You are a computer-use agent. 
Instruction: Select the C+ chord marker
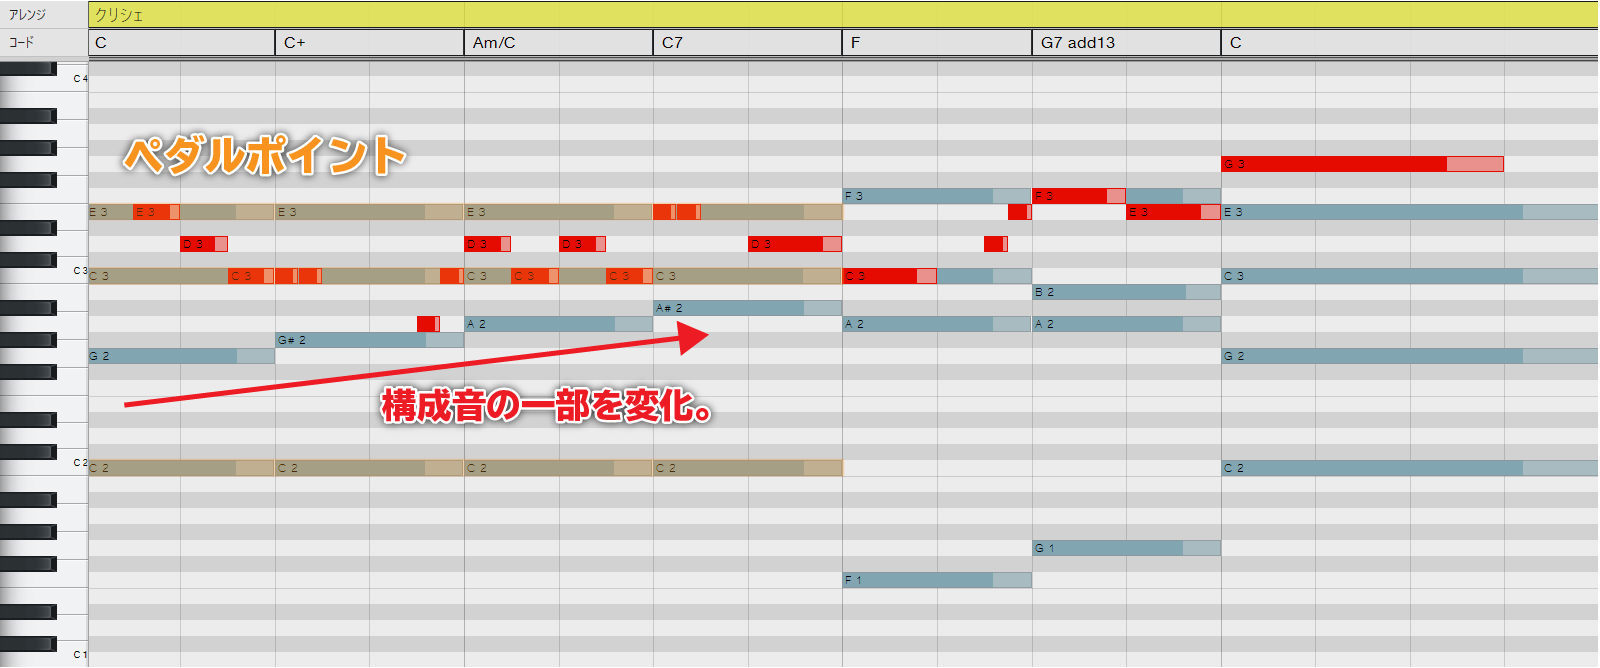(369, 43)
